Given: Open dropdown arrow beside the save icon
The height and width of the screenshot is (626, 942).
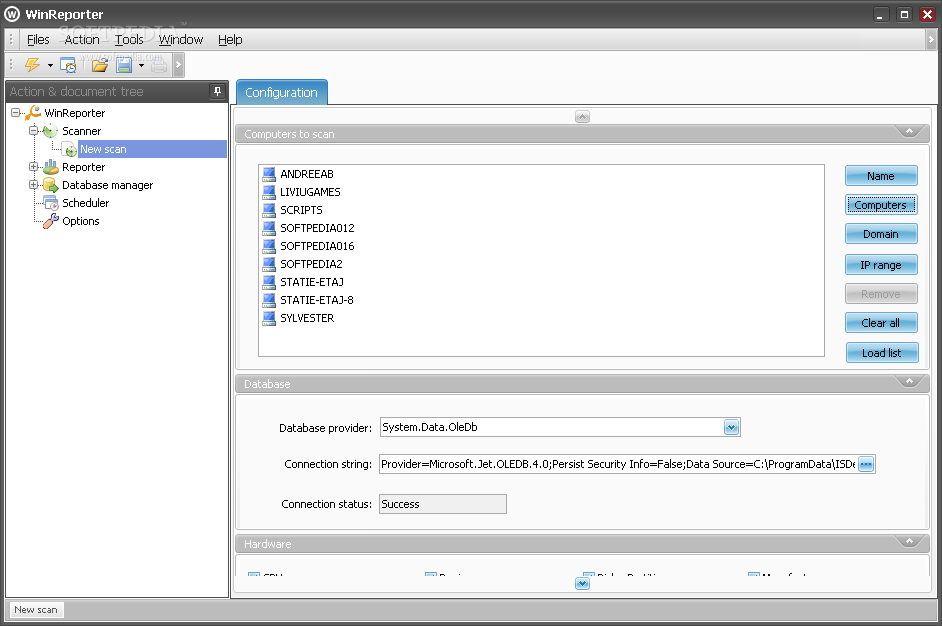Looking at the screenshot, I should coord(141,65).
